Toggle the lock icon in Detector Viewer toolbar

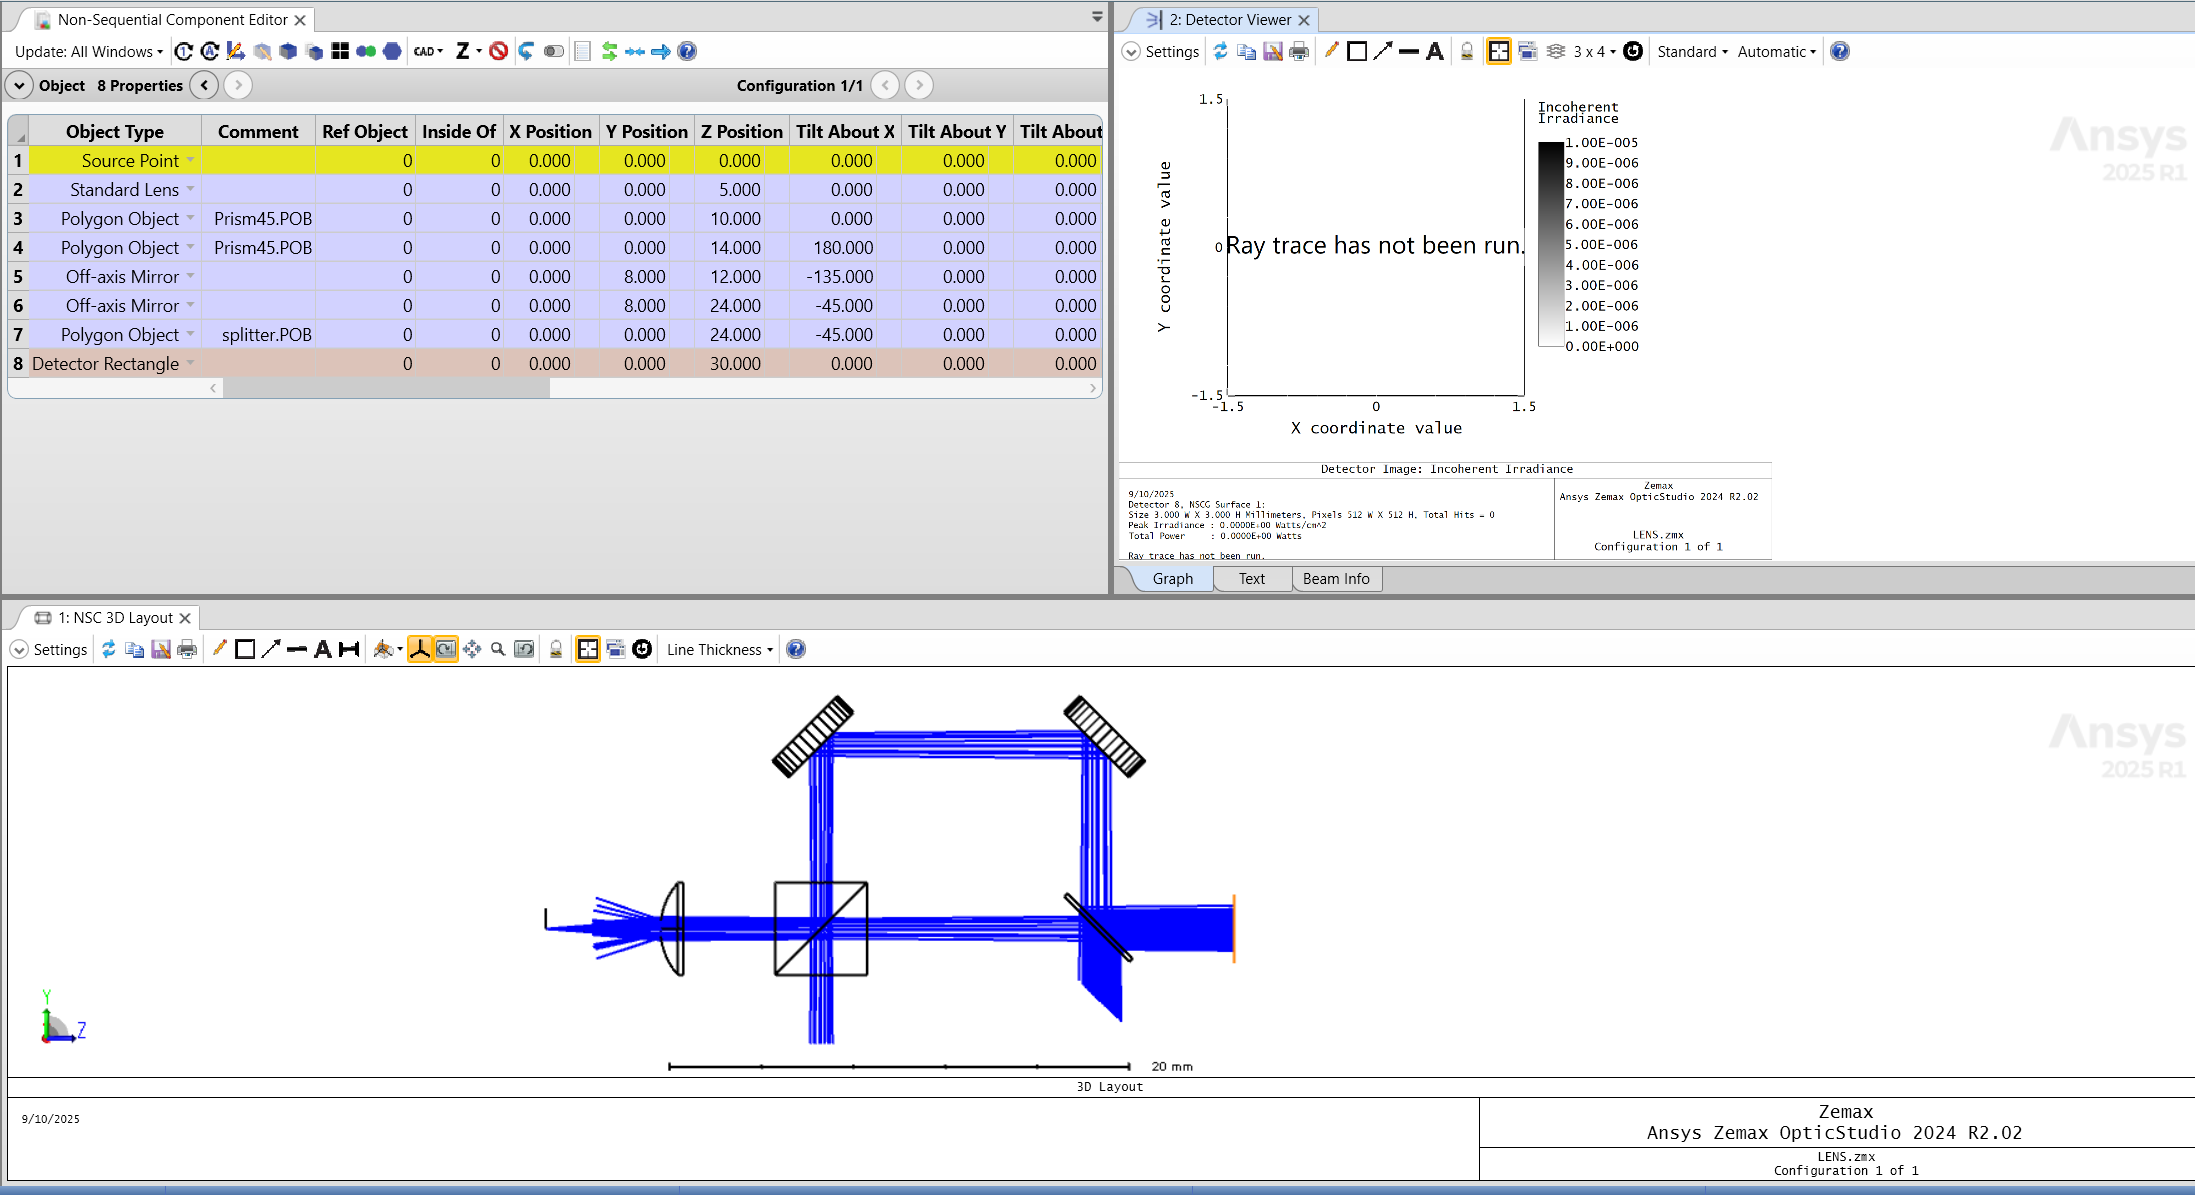click(x=1465, y=51)
